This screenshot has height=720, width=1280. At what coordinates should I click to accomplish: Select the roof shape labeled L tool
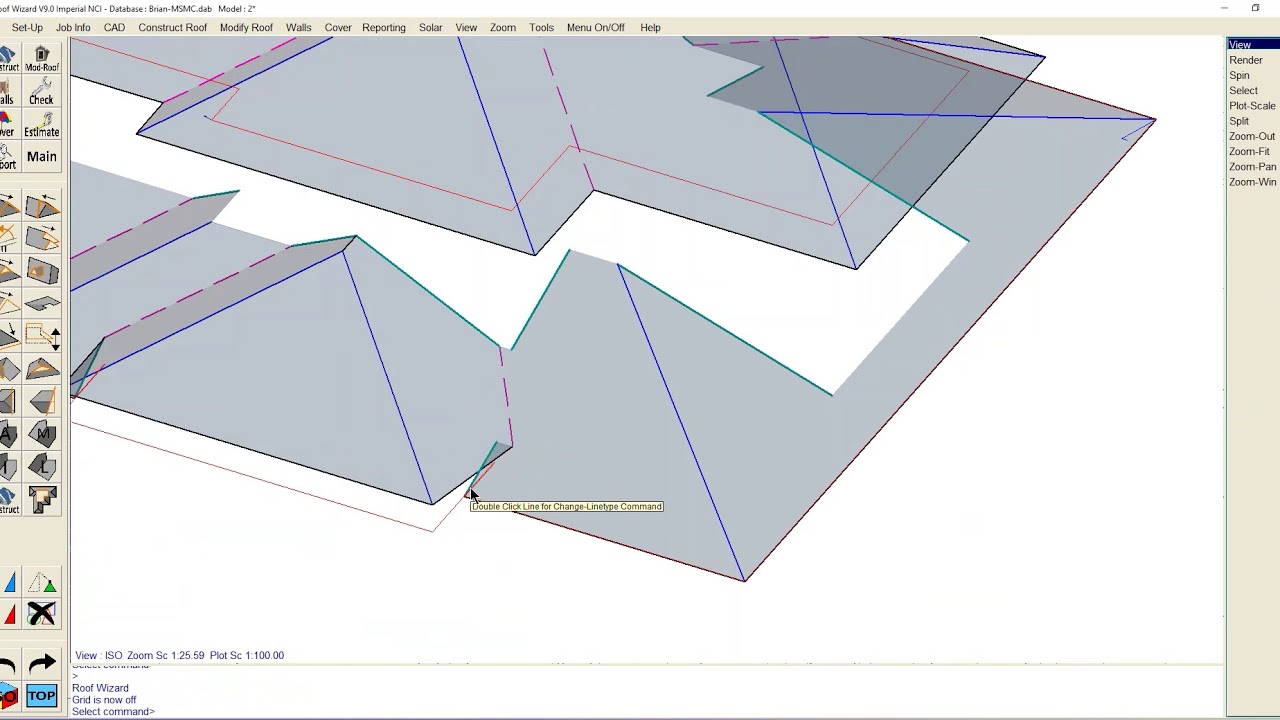tap(42, 466)
